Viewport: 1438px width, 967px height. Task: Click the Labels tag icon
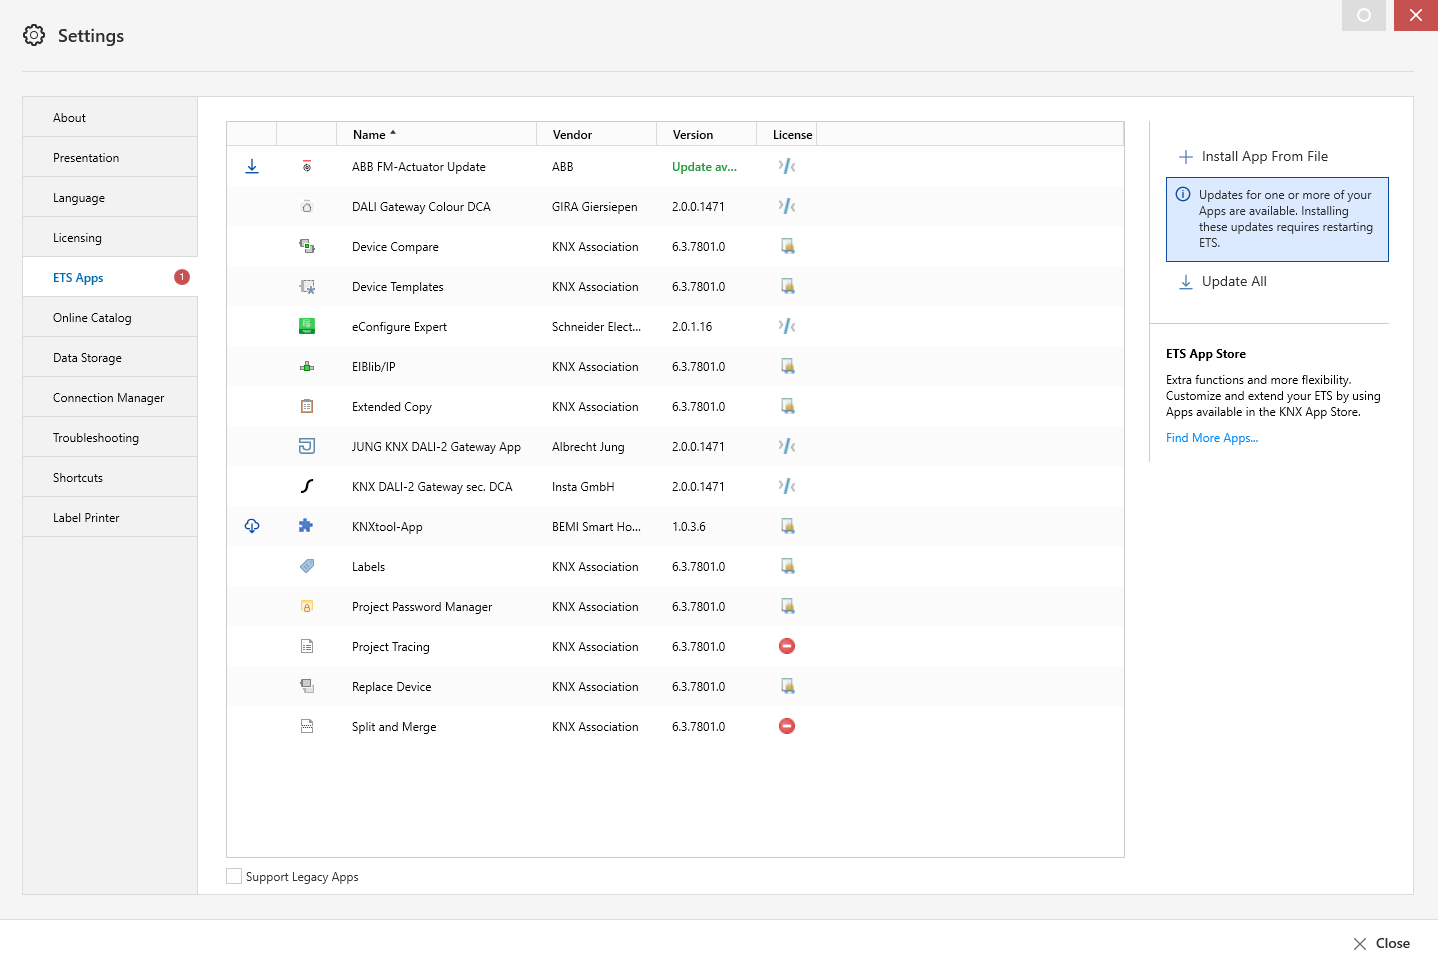coord(307,566)
